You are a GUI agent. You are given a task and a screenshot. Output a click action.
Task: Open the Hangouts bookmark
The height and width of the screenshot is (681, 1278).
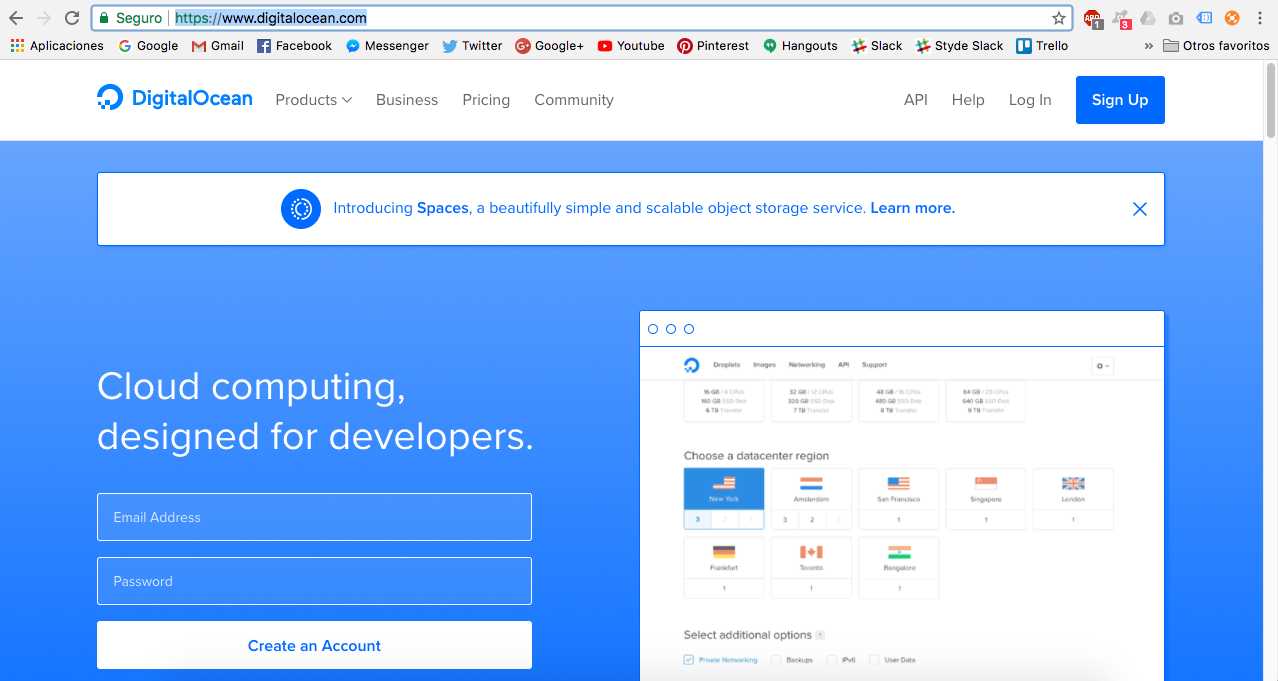tap(800, 46)
